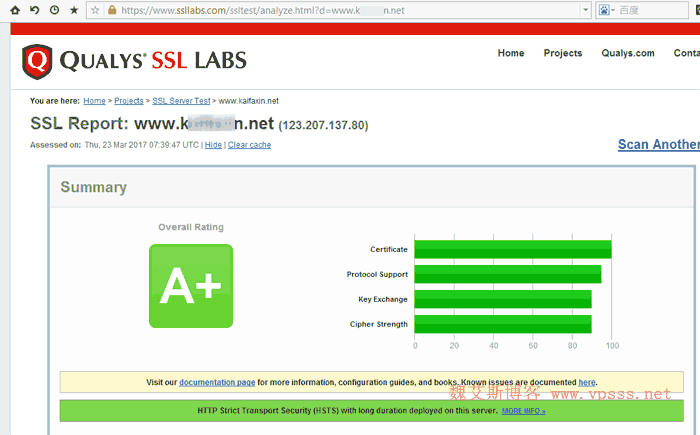Click the undo/restore page icon
Image resolution: width=700 pixels, height=435 pixels.
[34, 10]
